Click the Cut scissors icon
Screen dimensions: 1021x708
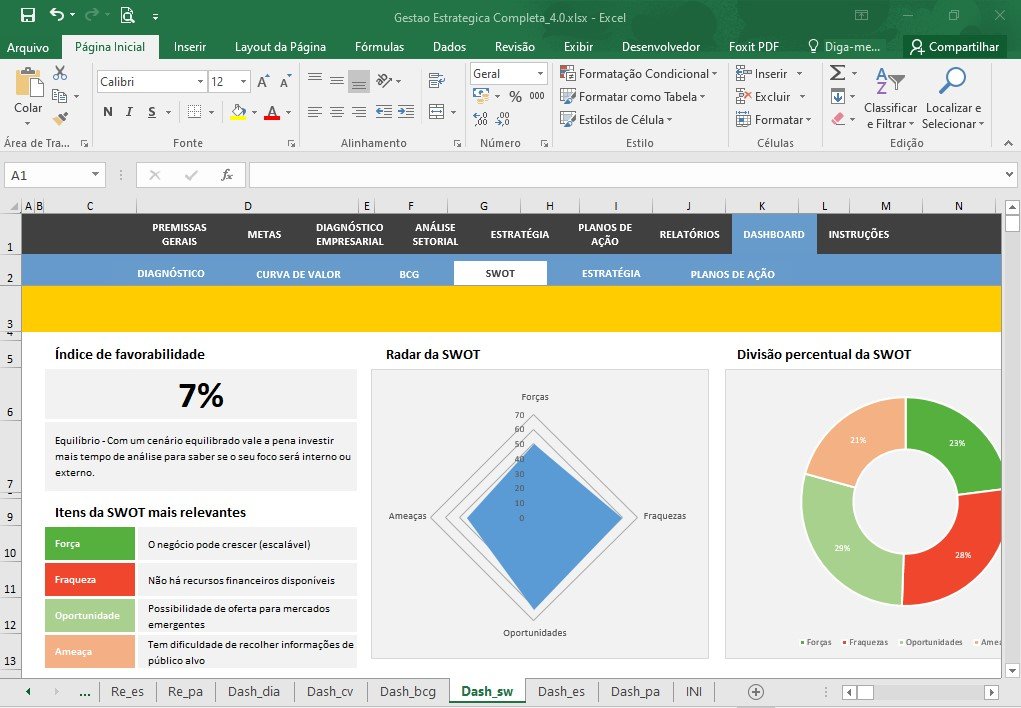tap(60, 72)
